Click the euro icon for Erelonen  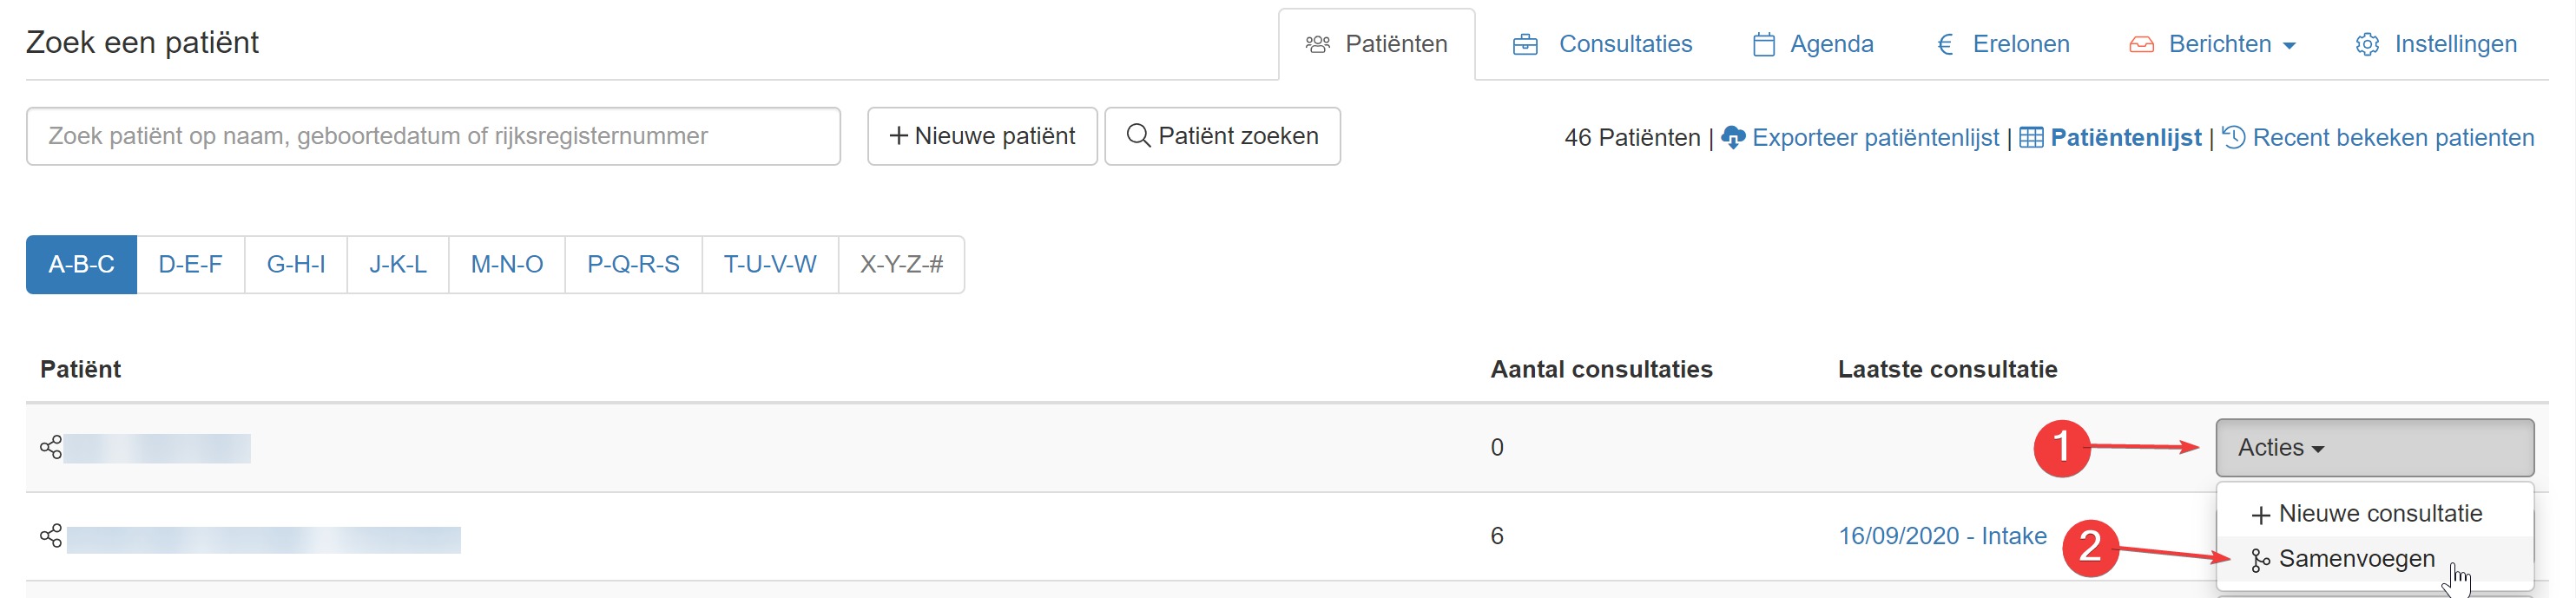pos(1945,44)
